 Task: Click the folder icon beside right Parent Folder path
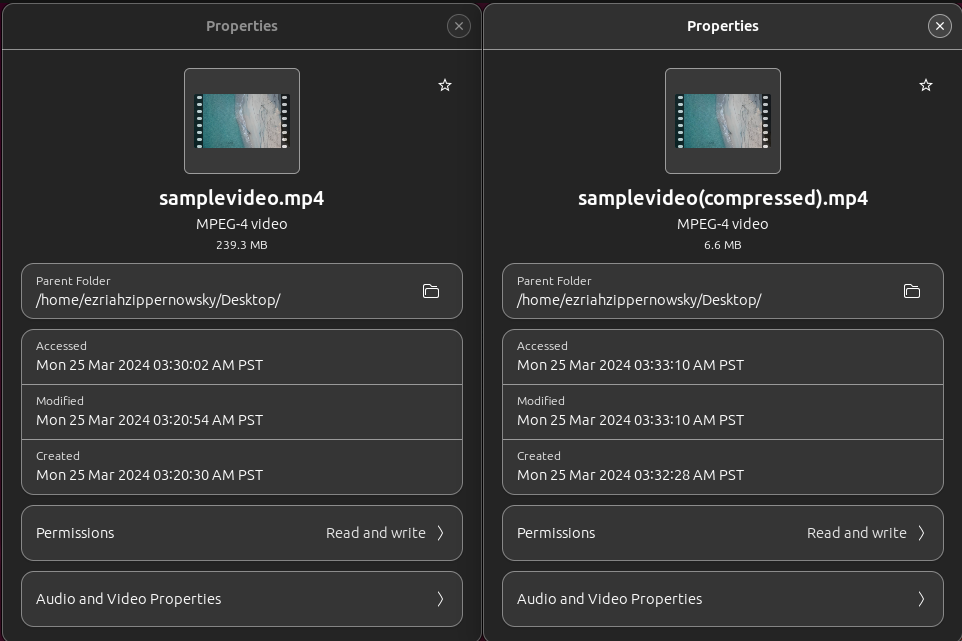pos(911,291)
